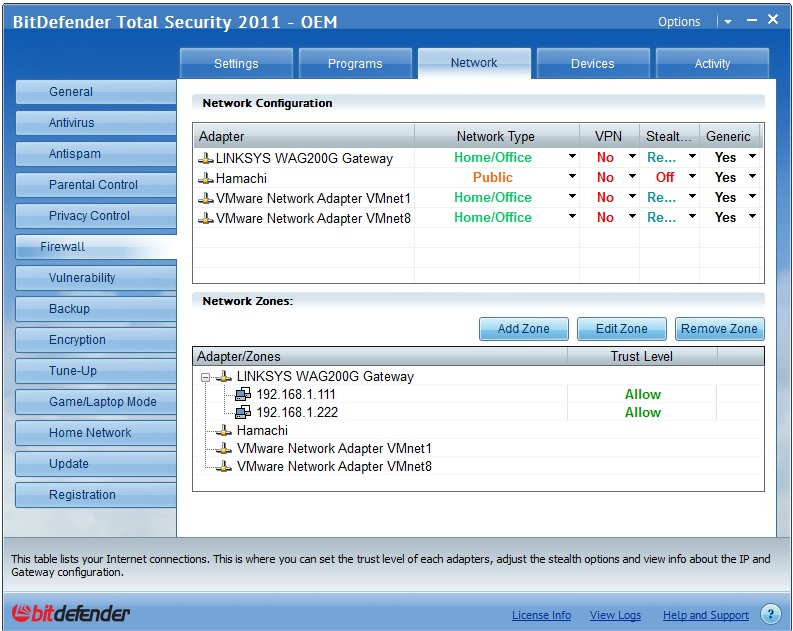The width and height of the screenshot is (793, 631).
Task: Open Stealth dropdown for Hamachi adapter
Action: pyautogui.click(x=692, y=176)
